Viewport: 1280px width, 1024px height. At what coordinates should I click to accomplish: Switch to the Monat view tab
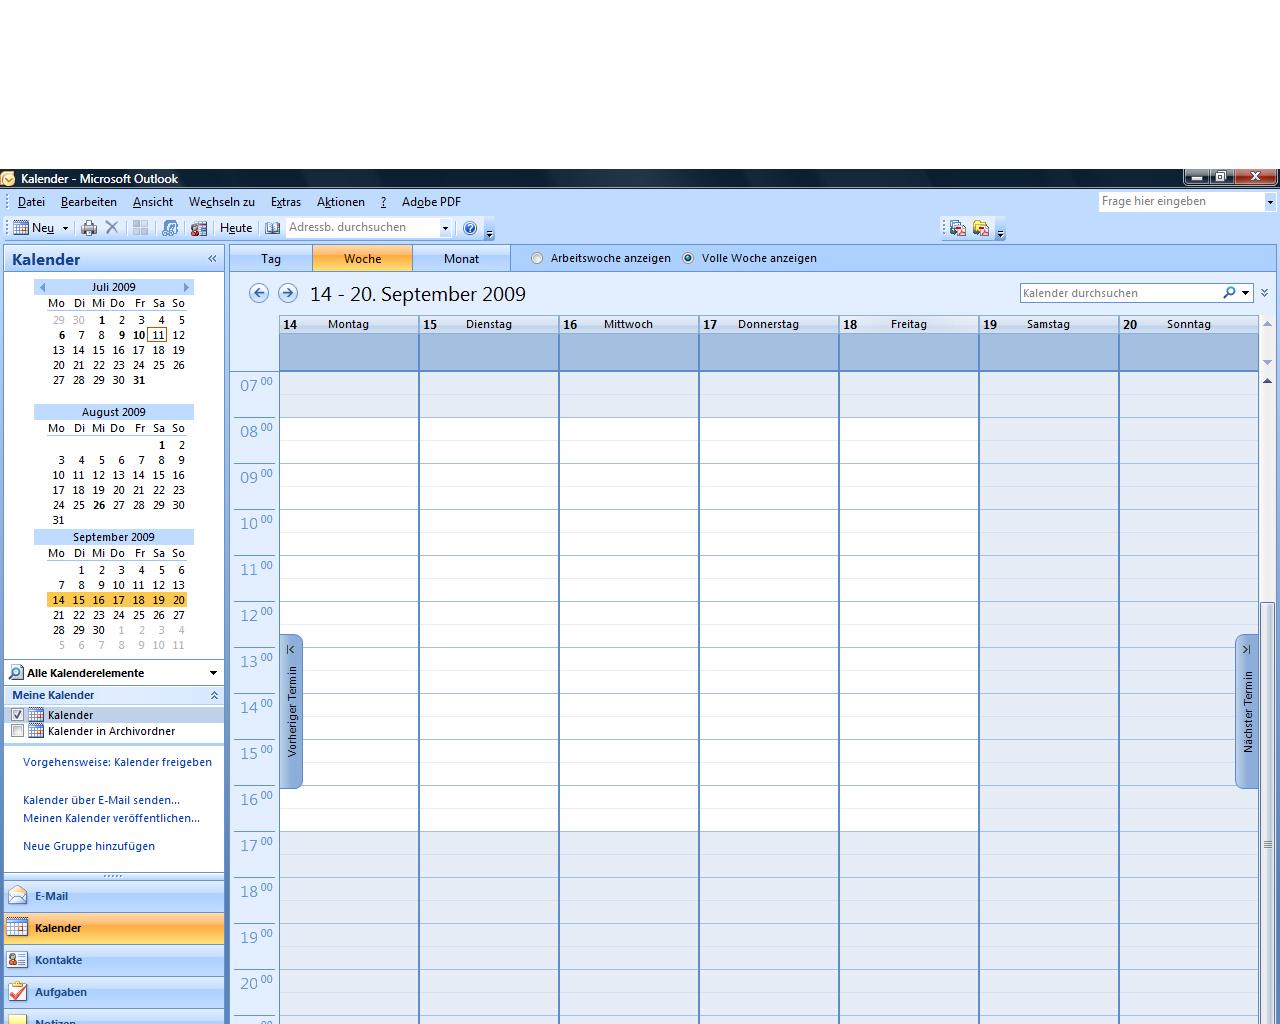click(x=461, y=259)
